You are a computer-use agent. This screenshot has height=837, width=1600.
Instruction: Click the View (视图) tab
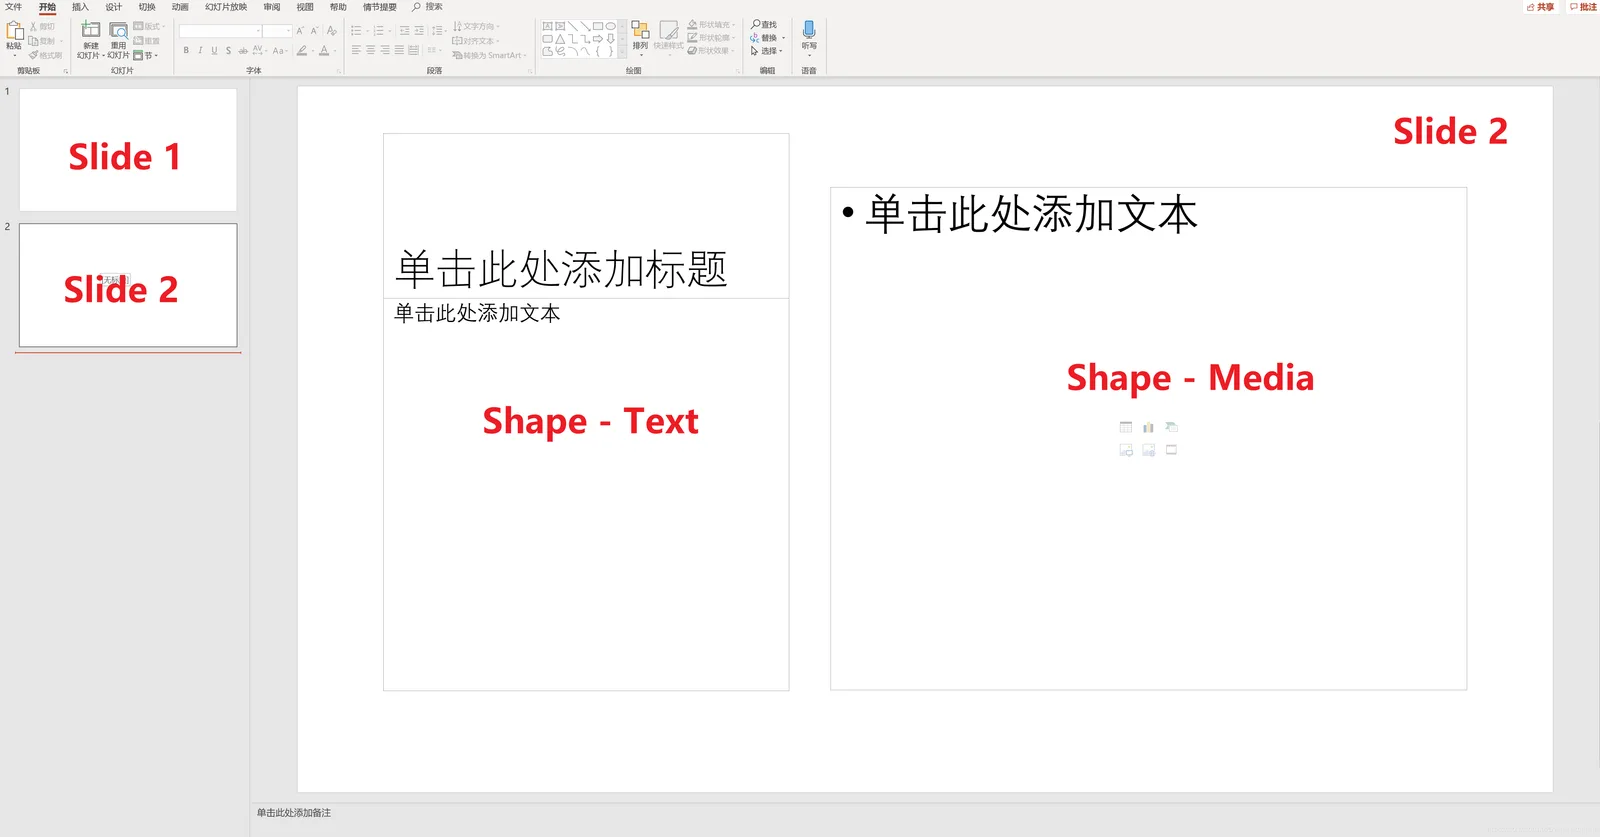pyautogui.click(x=305, y=7)
